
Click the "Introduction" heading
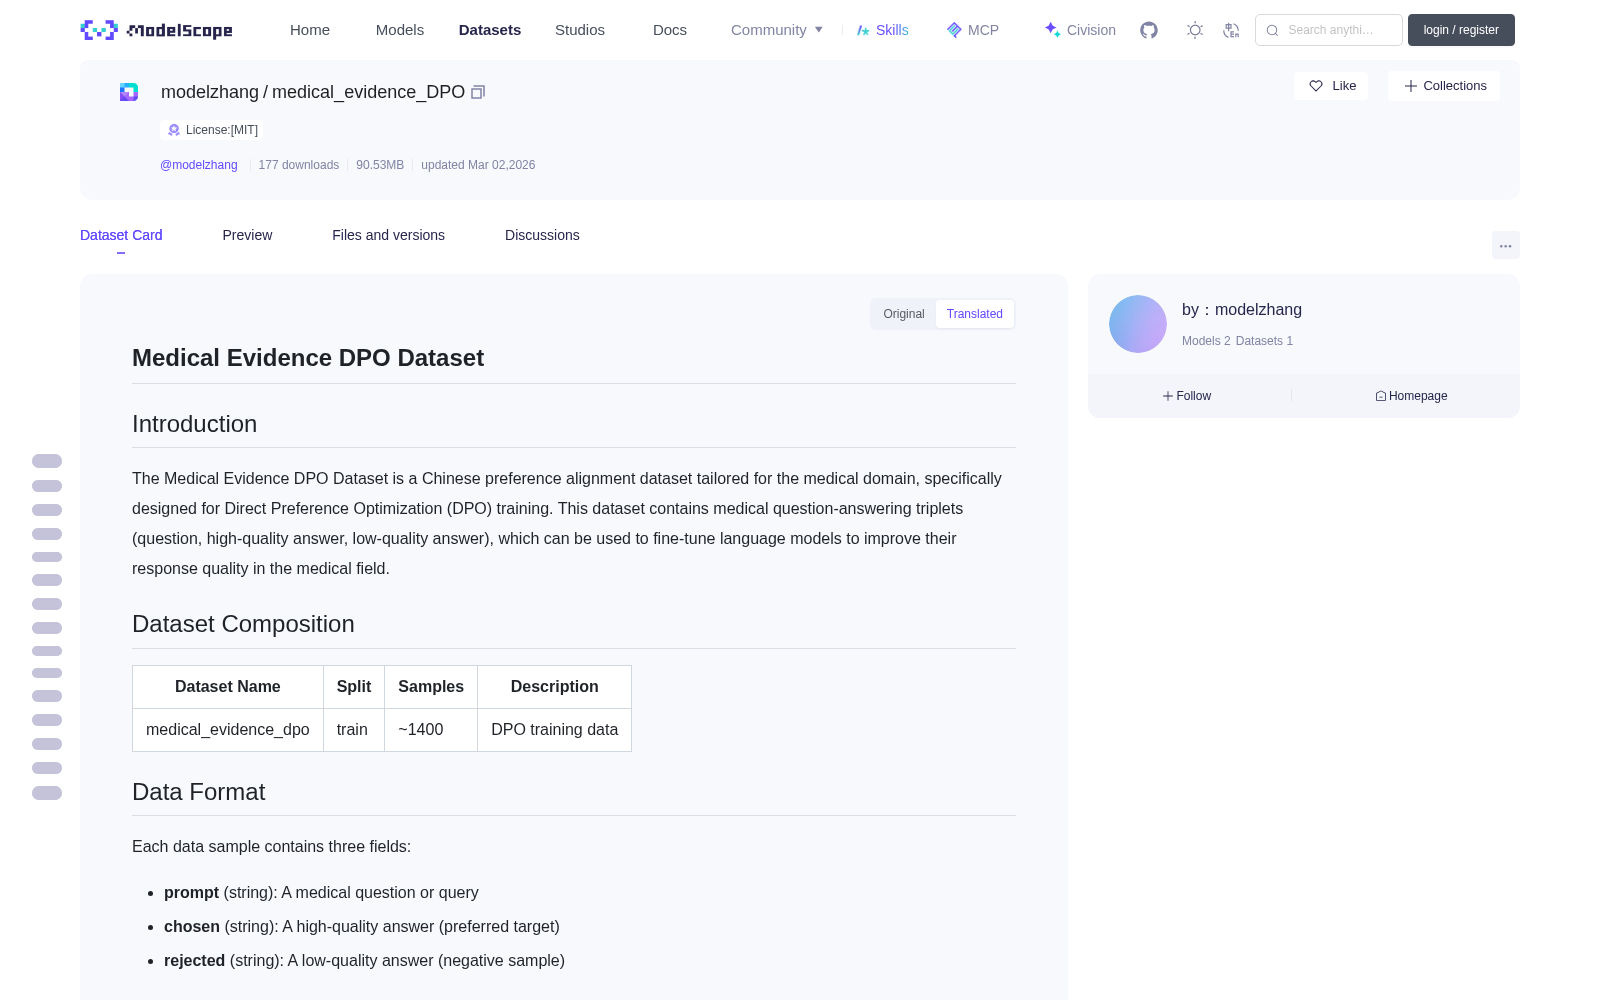(x=194, y=424)
